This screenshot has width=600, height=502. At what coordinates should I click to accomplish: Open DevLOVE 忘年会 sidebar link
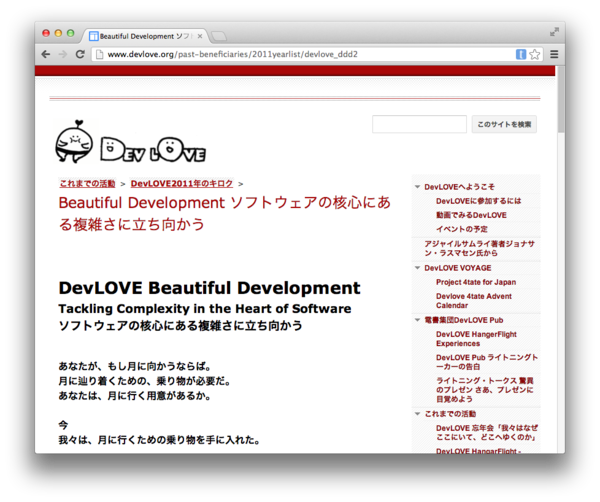tap(487, 432)
